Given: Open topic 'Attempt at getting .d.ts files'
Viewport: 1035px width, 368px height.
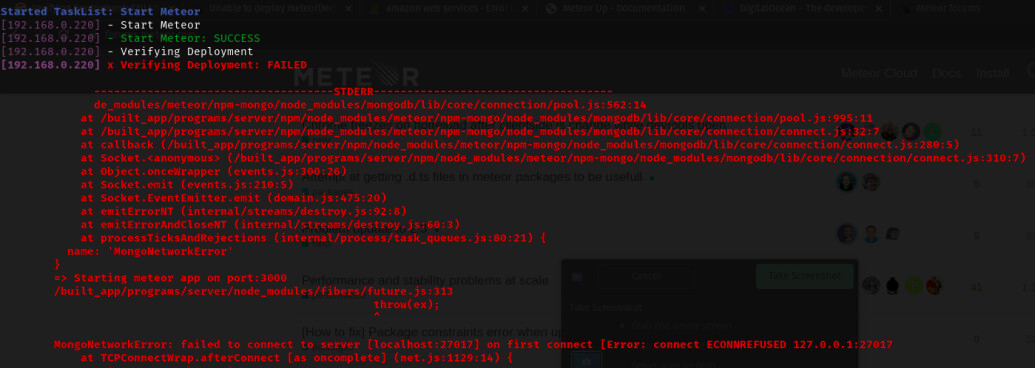Looking at the screenshot, I should click(x=472, y=177).
